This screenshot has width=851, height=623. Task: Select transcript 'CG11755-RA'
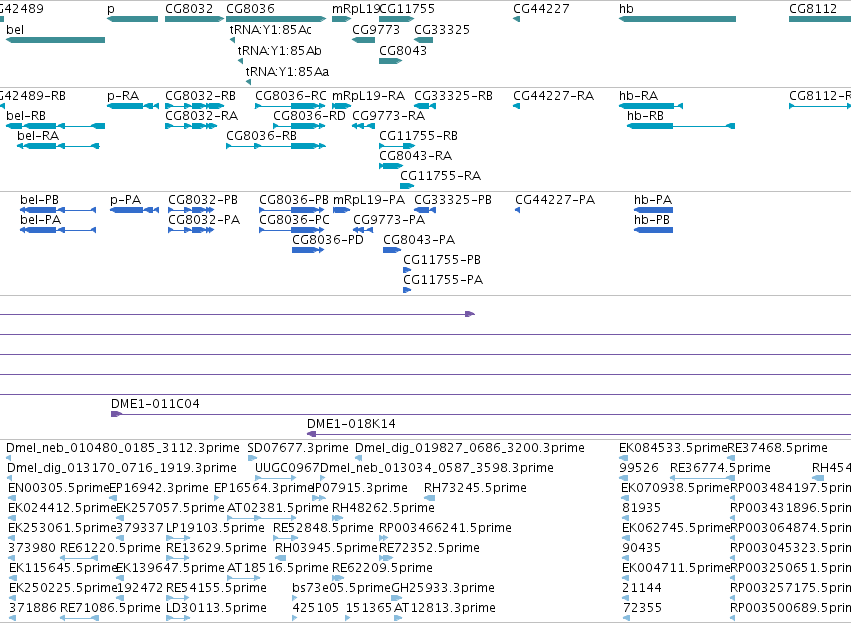pyautogui.click(x=441, y=176)
